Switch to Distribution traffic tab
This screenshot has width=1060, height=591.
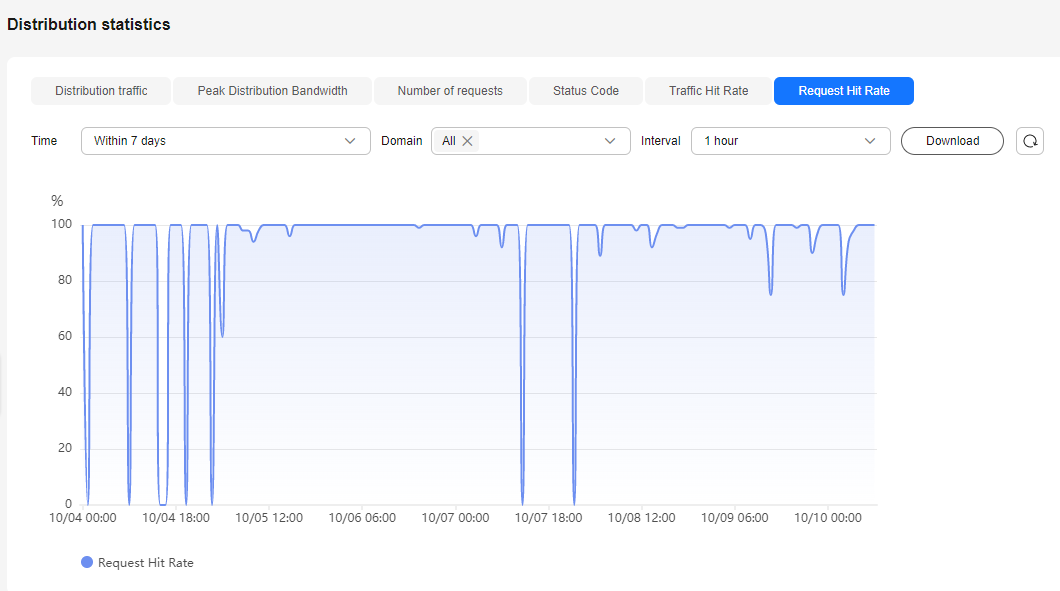(101, 91)
